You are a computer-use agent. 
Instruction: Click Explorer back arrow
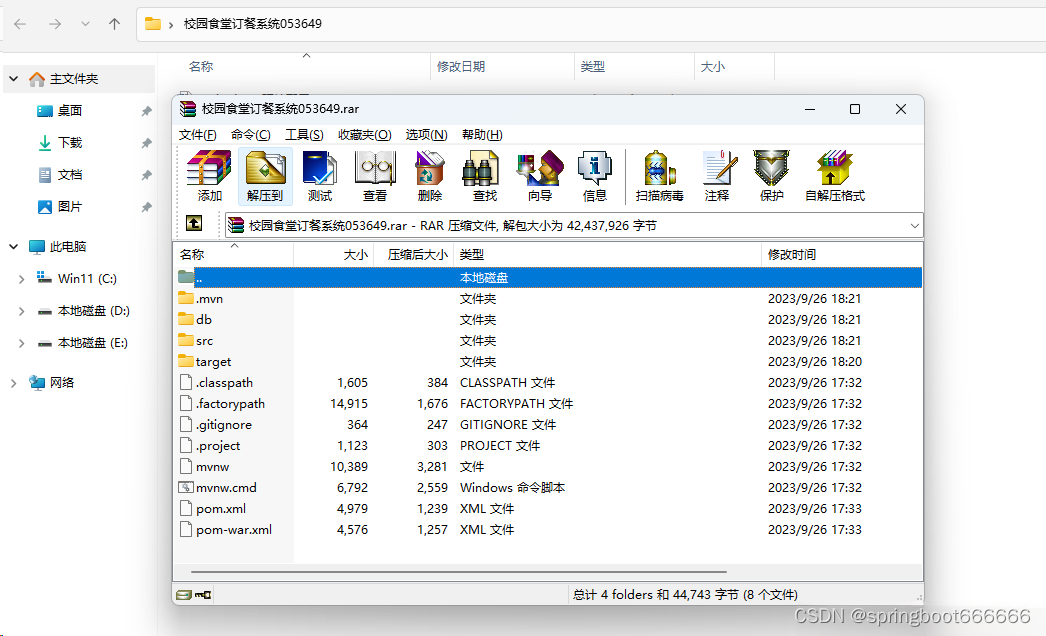[x=20, y=24]
